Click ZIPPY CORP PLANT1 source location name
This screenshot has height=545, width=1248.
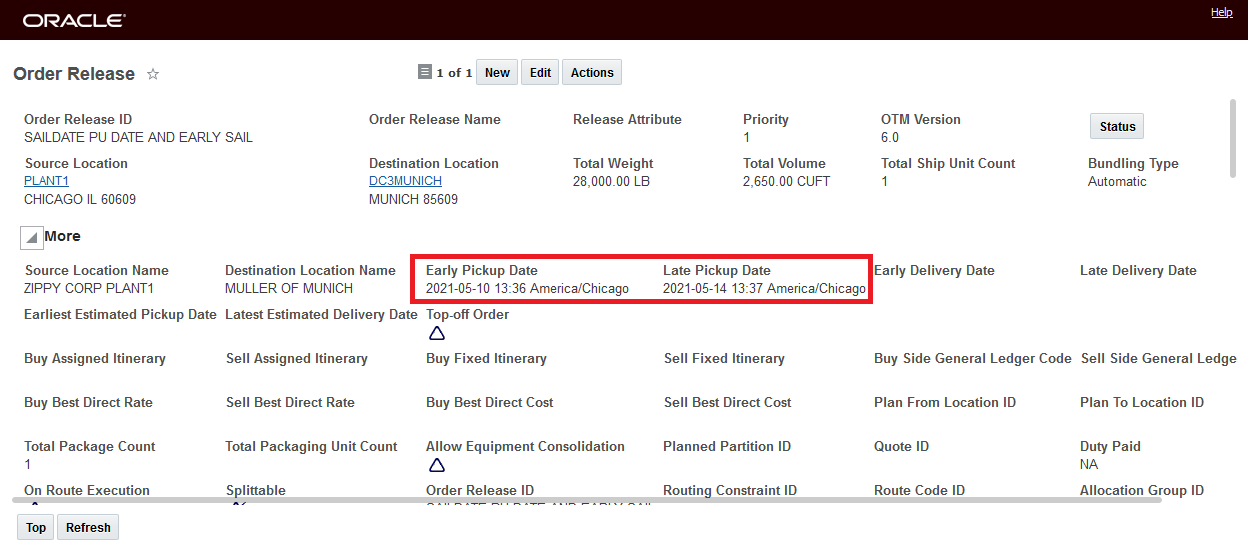[x=89, y=288]
